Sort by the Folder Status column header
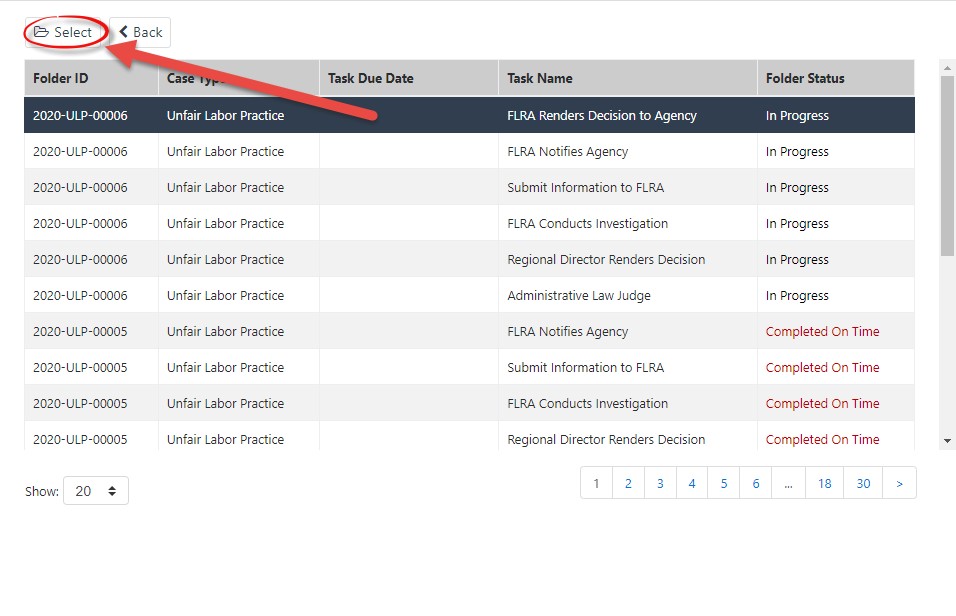Image resolution: width=956 pixels, height=616 pixels. 835,78
